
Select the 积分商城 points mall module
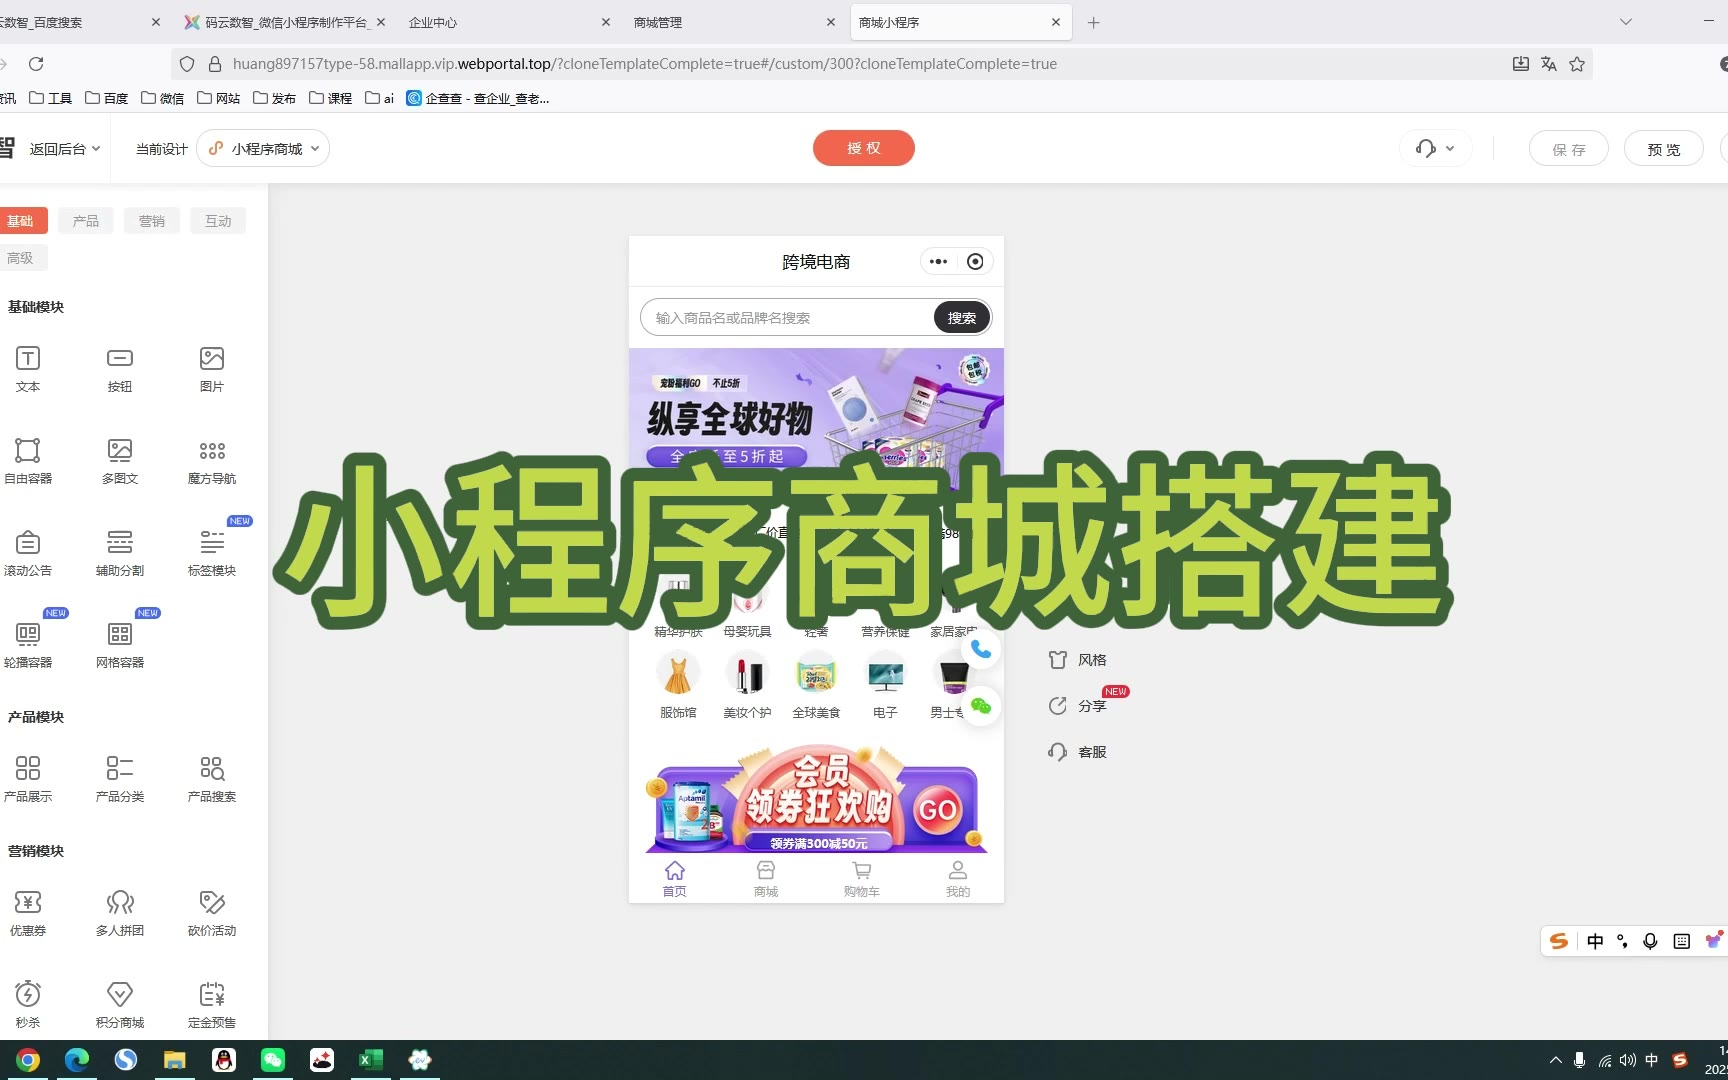pos(120,995)
